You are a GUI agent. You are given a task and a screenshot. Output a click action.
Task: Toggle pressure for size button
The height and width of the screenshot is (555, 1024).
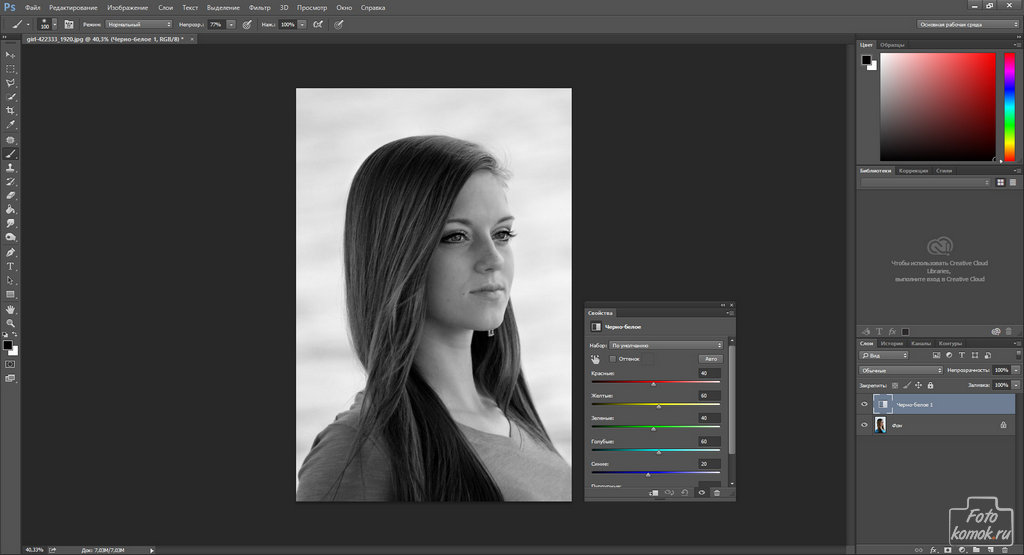pos(338,24)
